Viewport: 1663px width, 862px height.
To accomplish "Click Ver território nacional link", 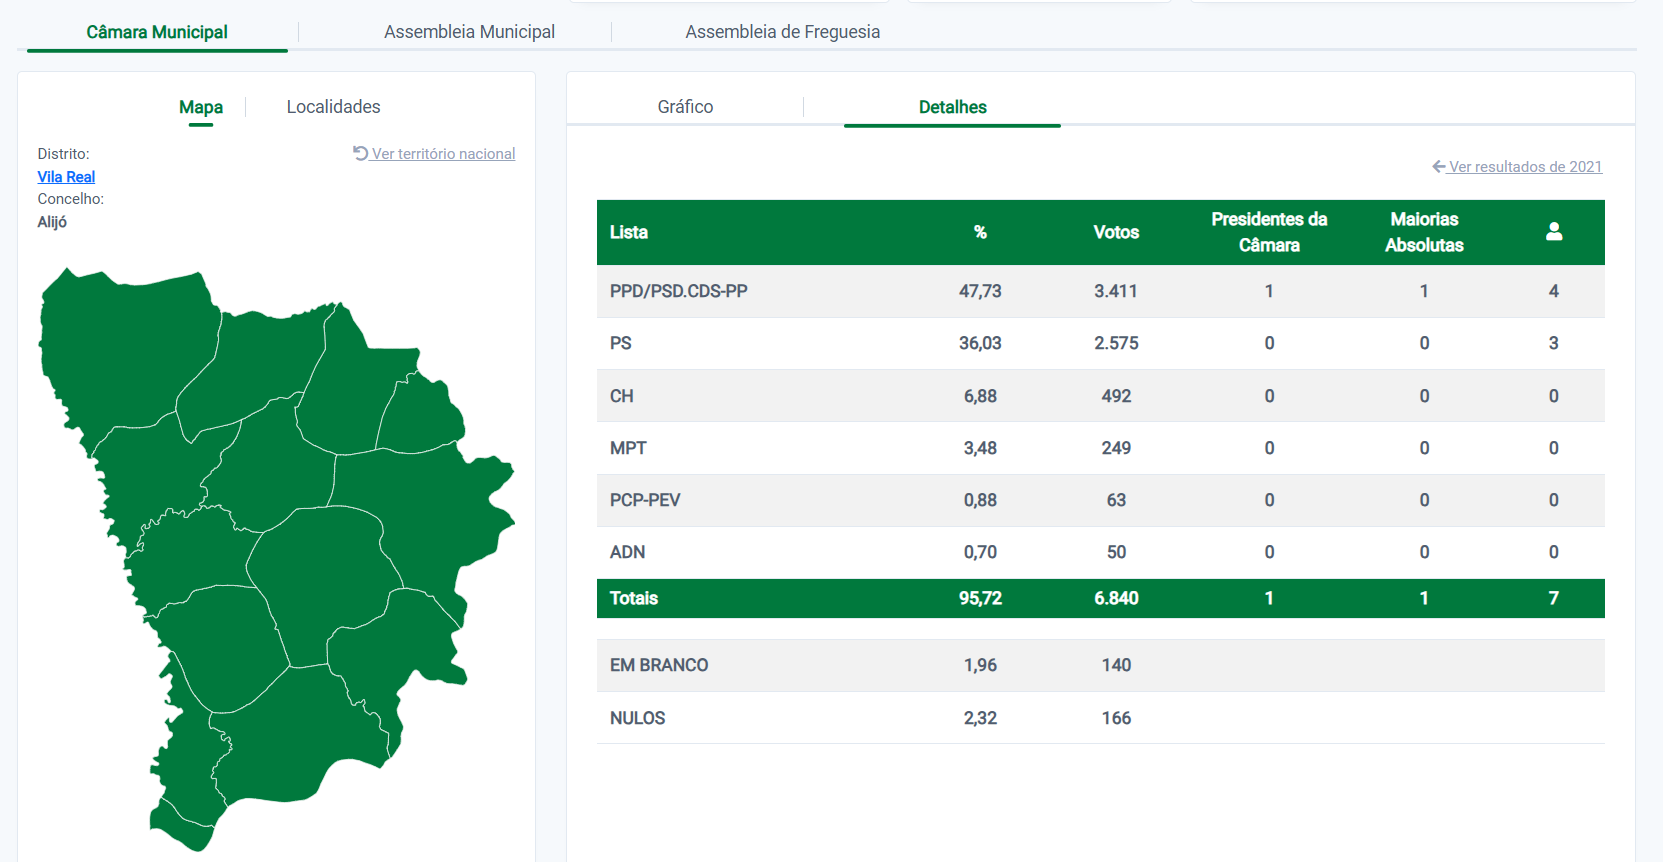I will click(x=443, y=154).
